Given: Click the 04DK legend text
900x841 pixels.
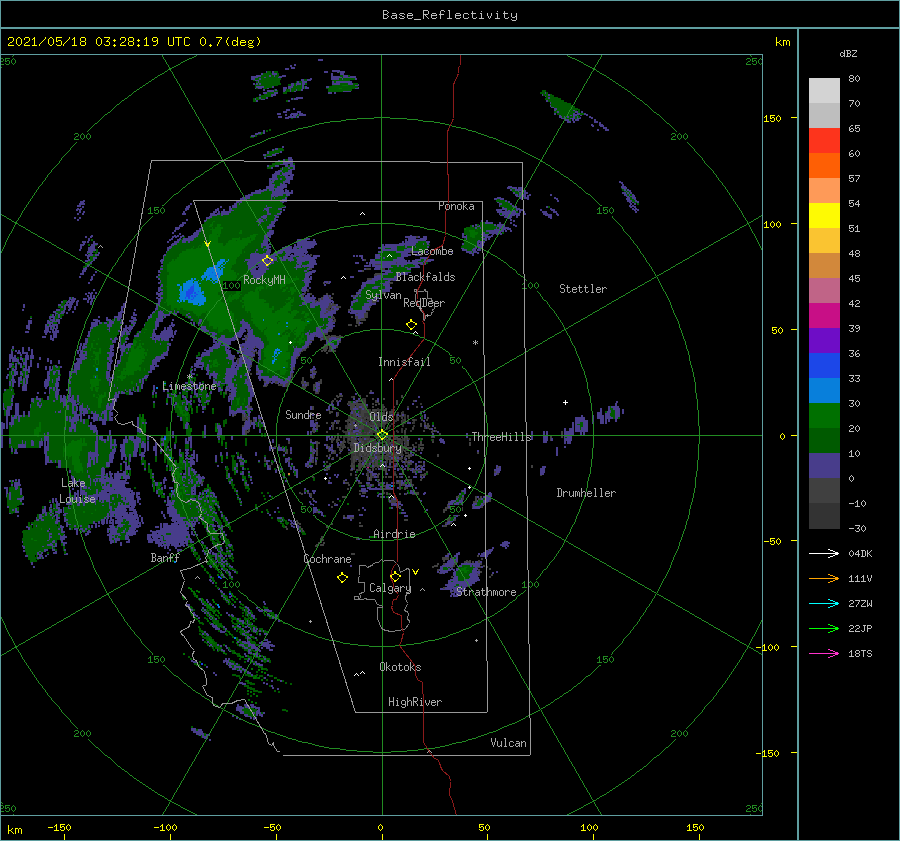Looking at the screenshot, I should point(860,553).
